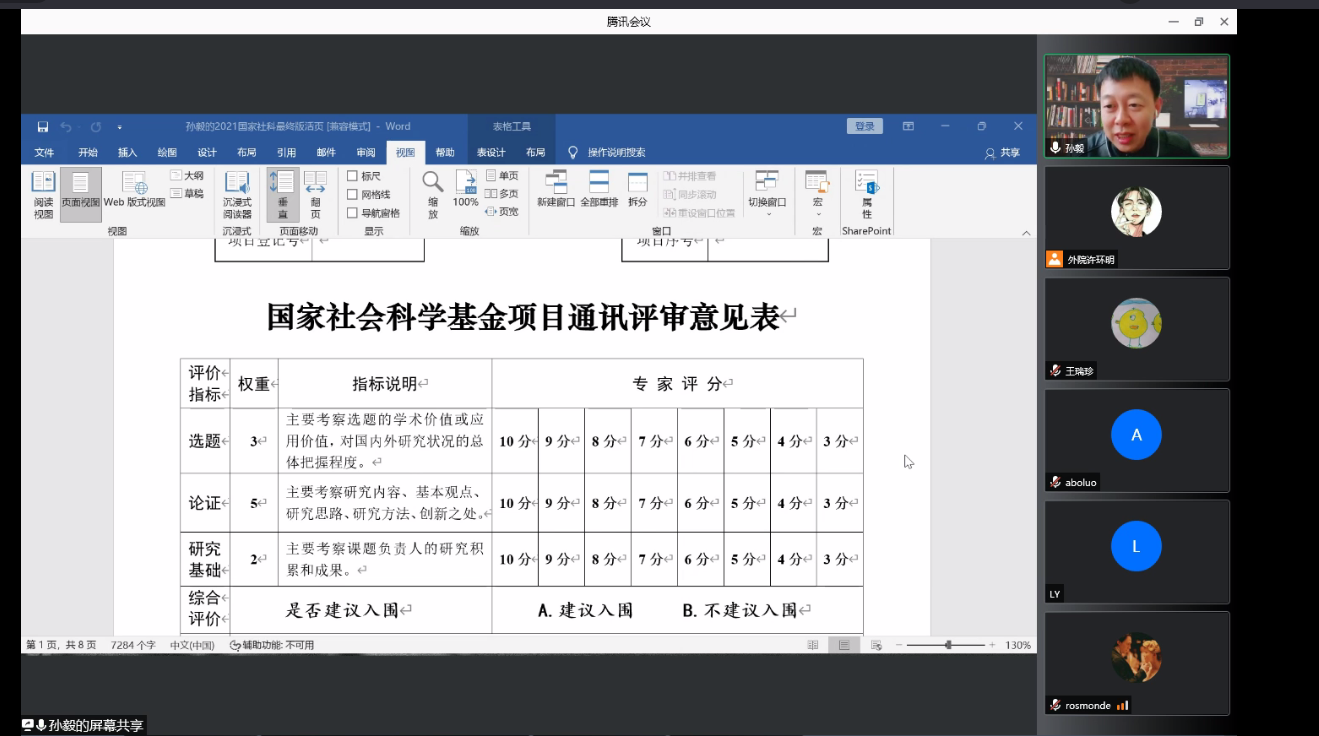This screenshot has width=1319, height=736.
Task: Switch to Web 版式视图 layout
Action: [x=134, y=190]
